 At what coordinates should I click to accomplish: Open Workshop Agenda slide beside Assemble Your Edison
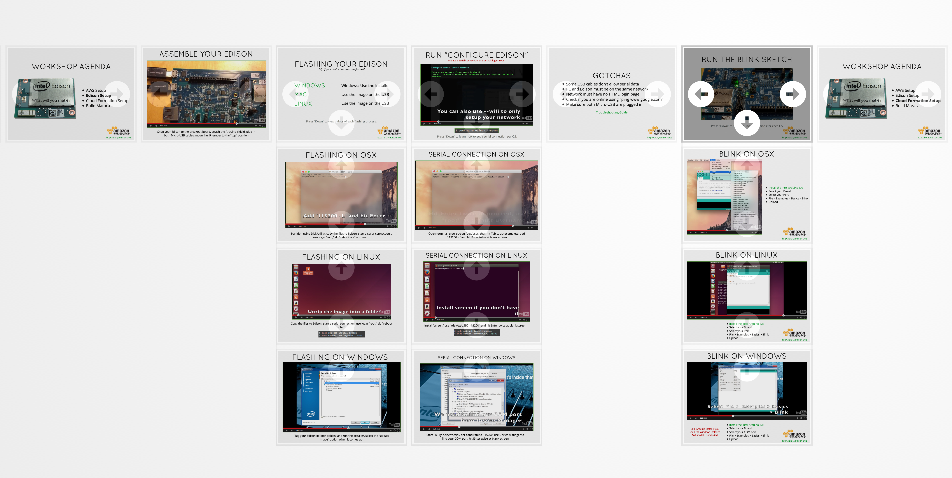coord(70,94)
